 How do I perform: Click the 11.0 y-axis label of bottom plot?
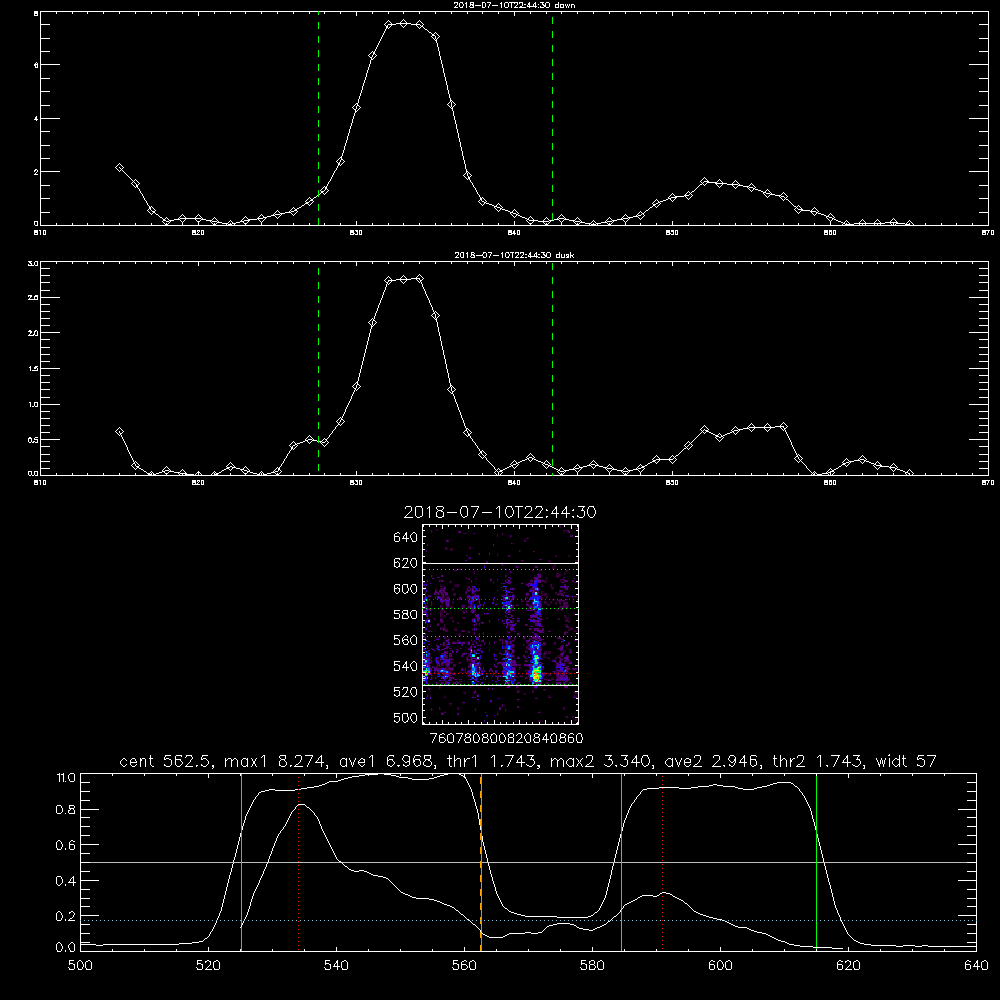(66, 778)
